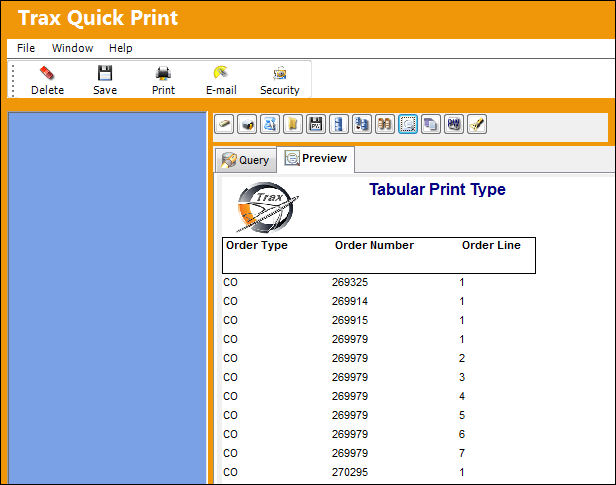Open the Security icon
This screenshot has height=485, width=616.
280,73
